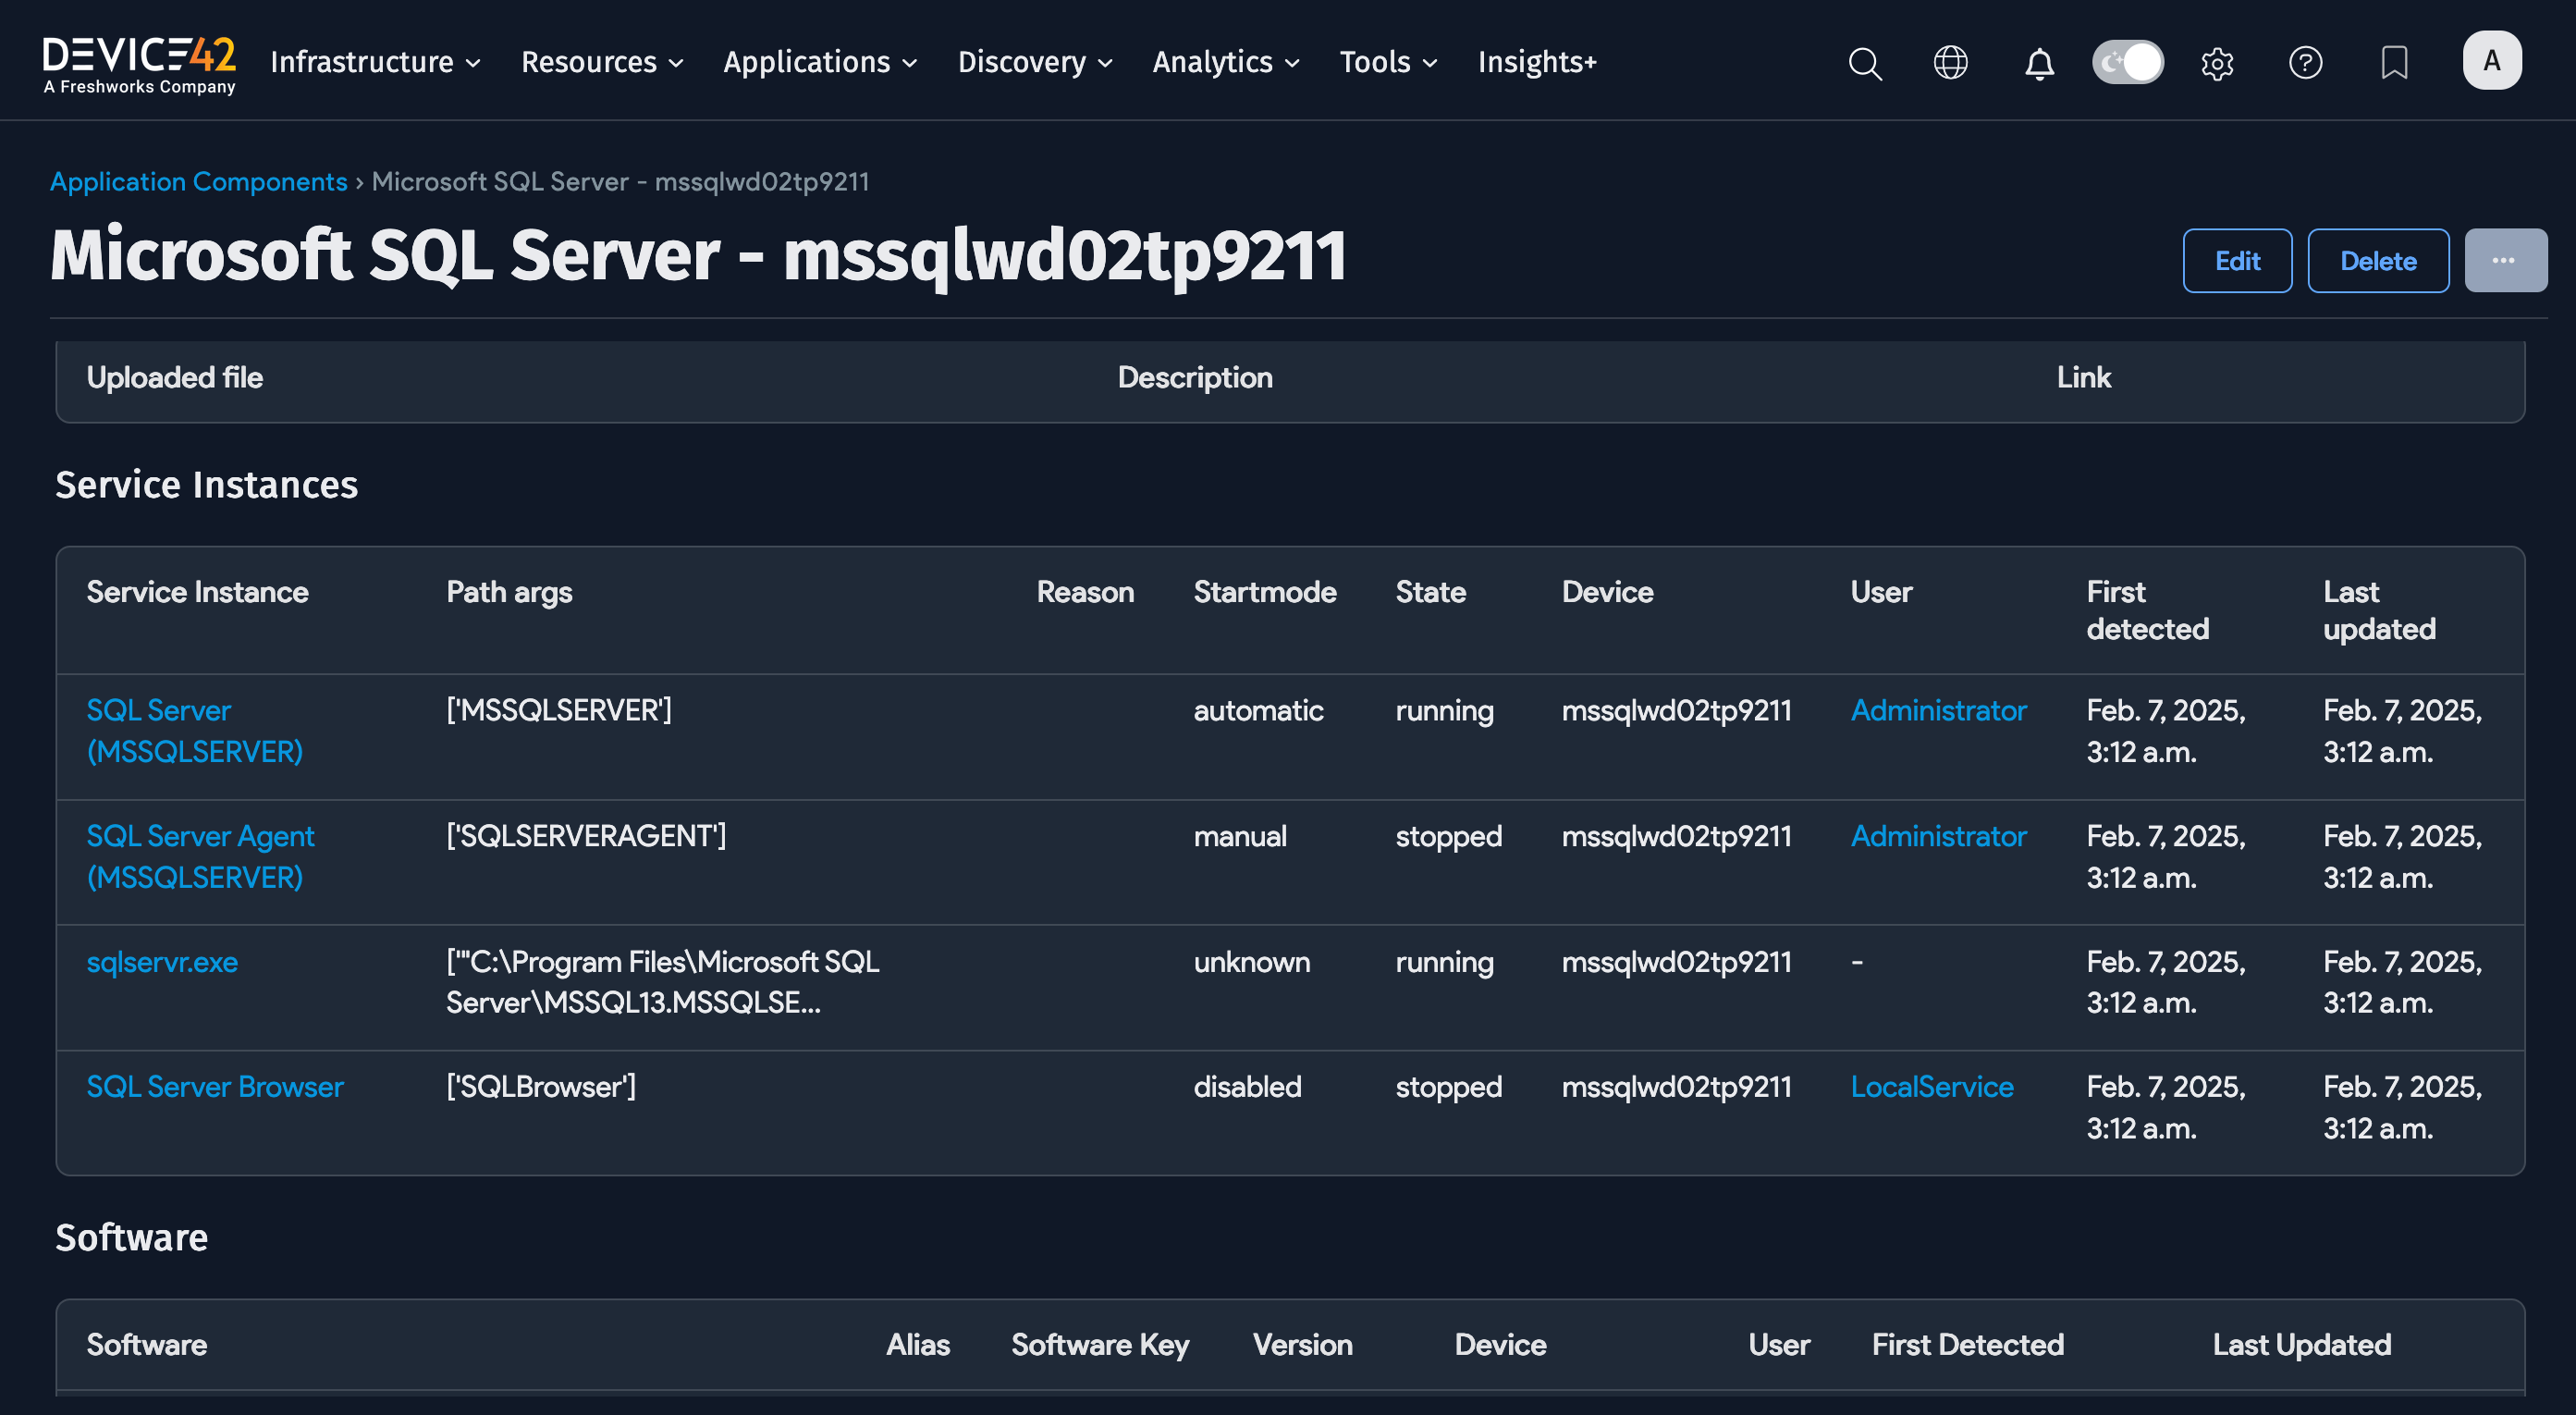The height and width of the screenshot is (1415, 2576).
Task: Open SQL Server Browser service link
Action: pyautogui.click(x=214, y=1087)
